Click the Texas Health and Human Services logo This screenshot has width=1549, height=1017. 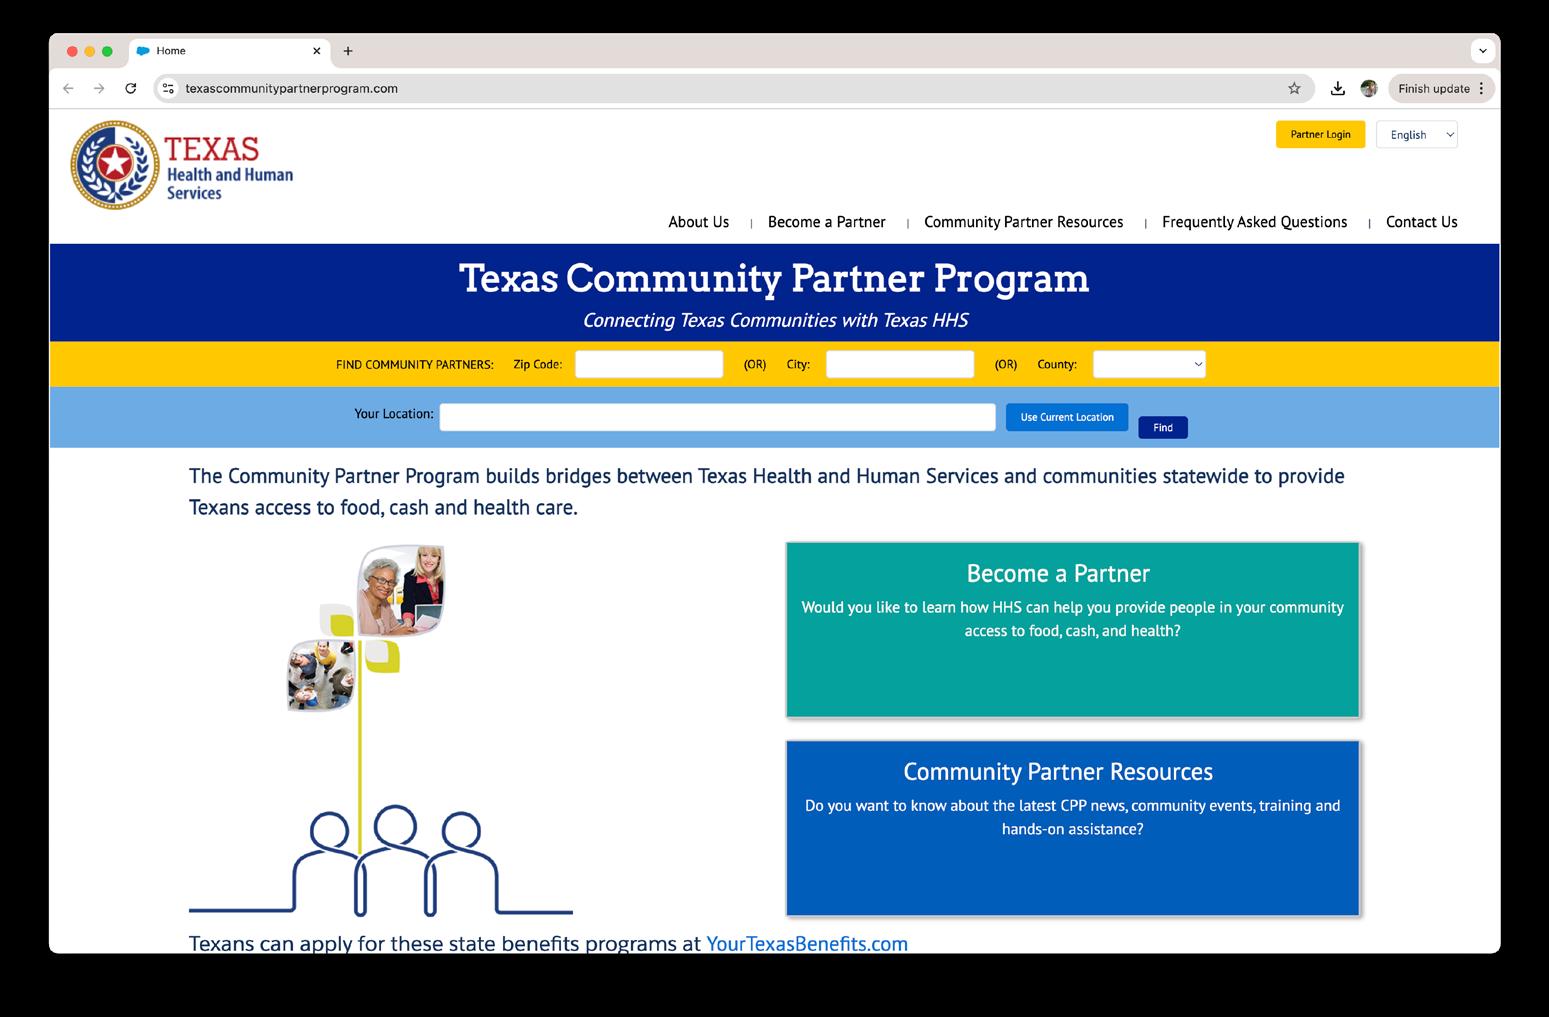tap(181, 165)
